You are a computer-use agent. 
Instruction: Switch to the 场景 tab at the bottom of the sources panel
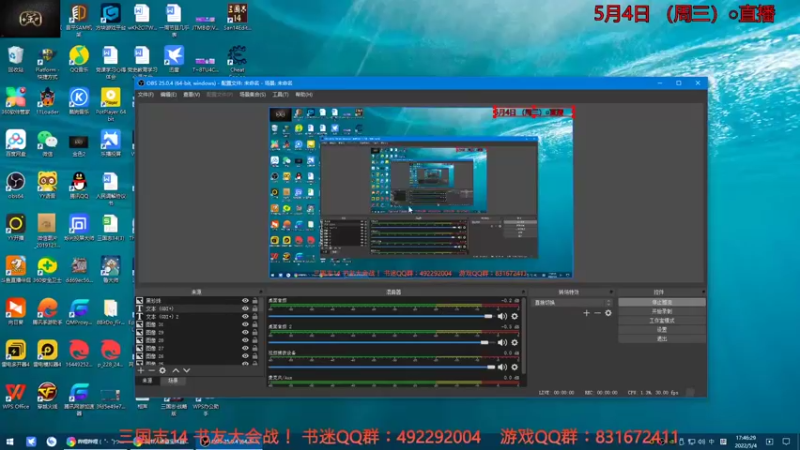(173, 381)
